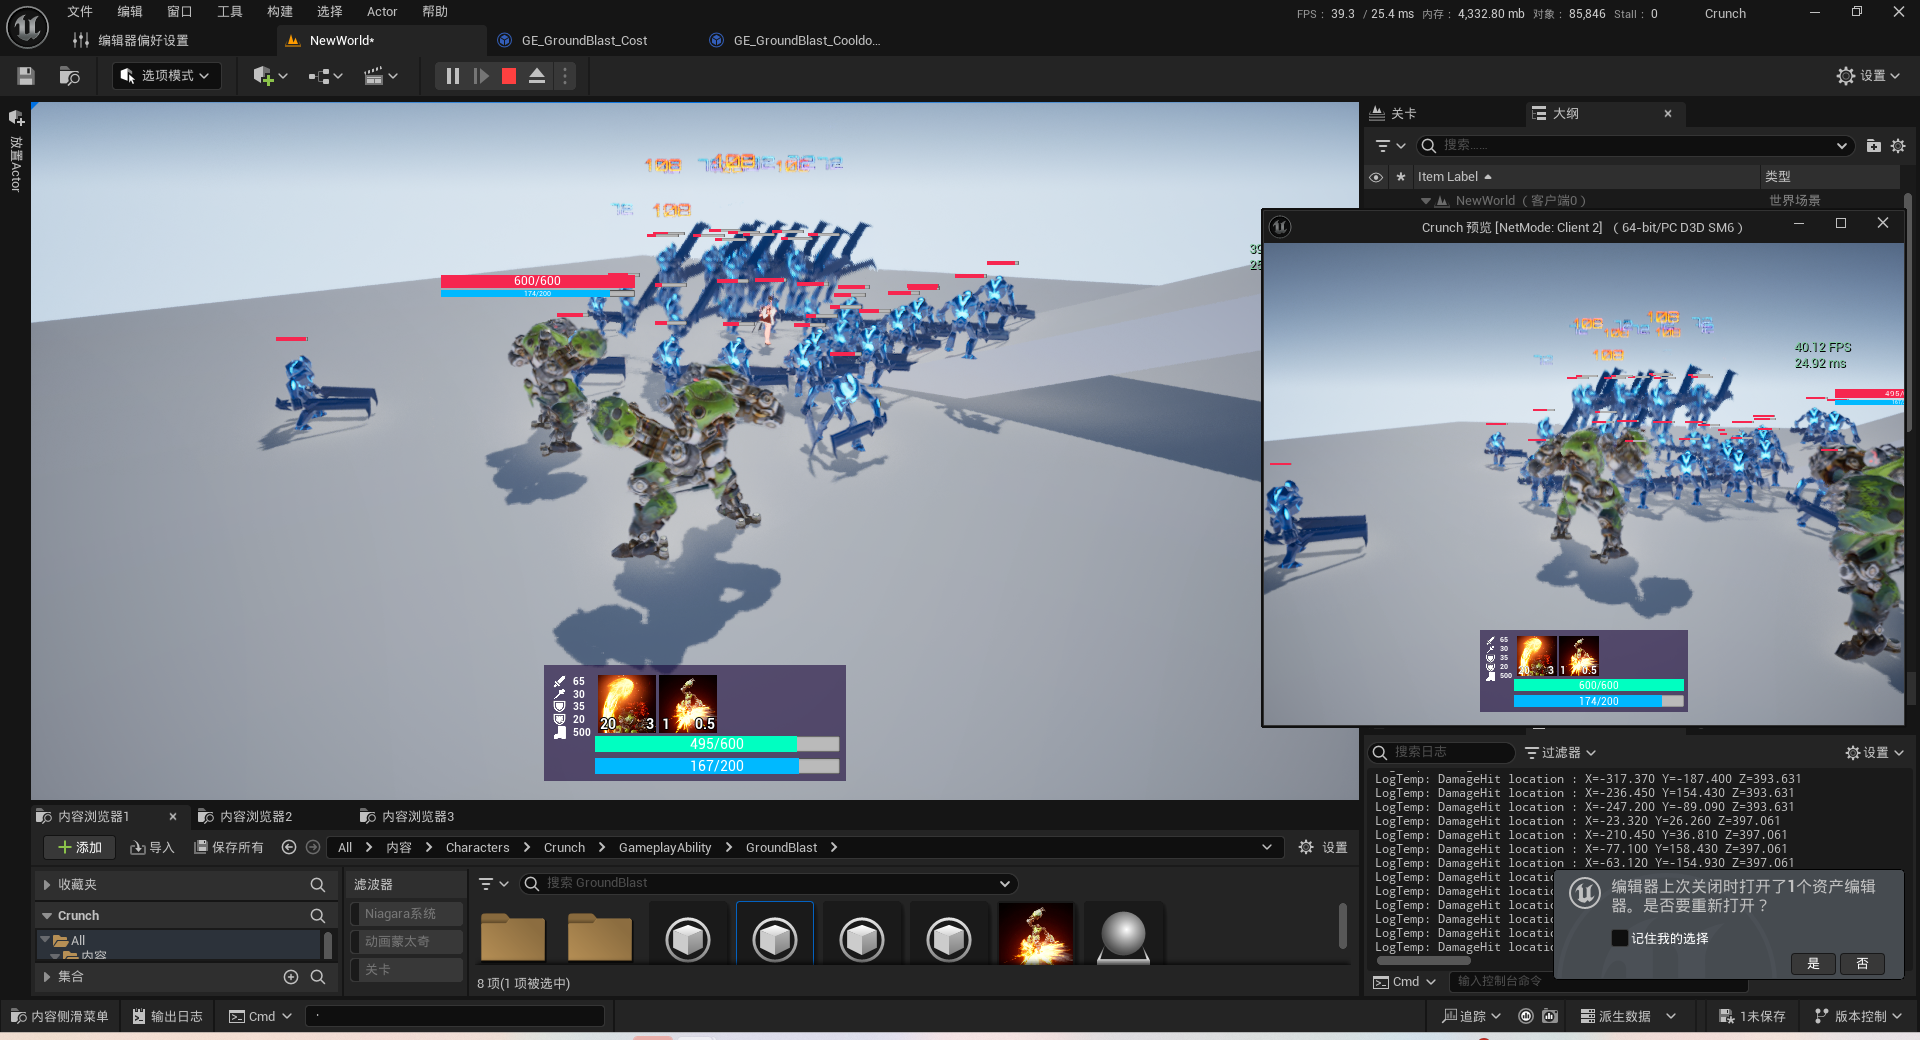Click 是 to reopen the asset editor

tap(1813, 964)
